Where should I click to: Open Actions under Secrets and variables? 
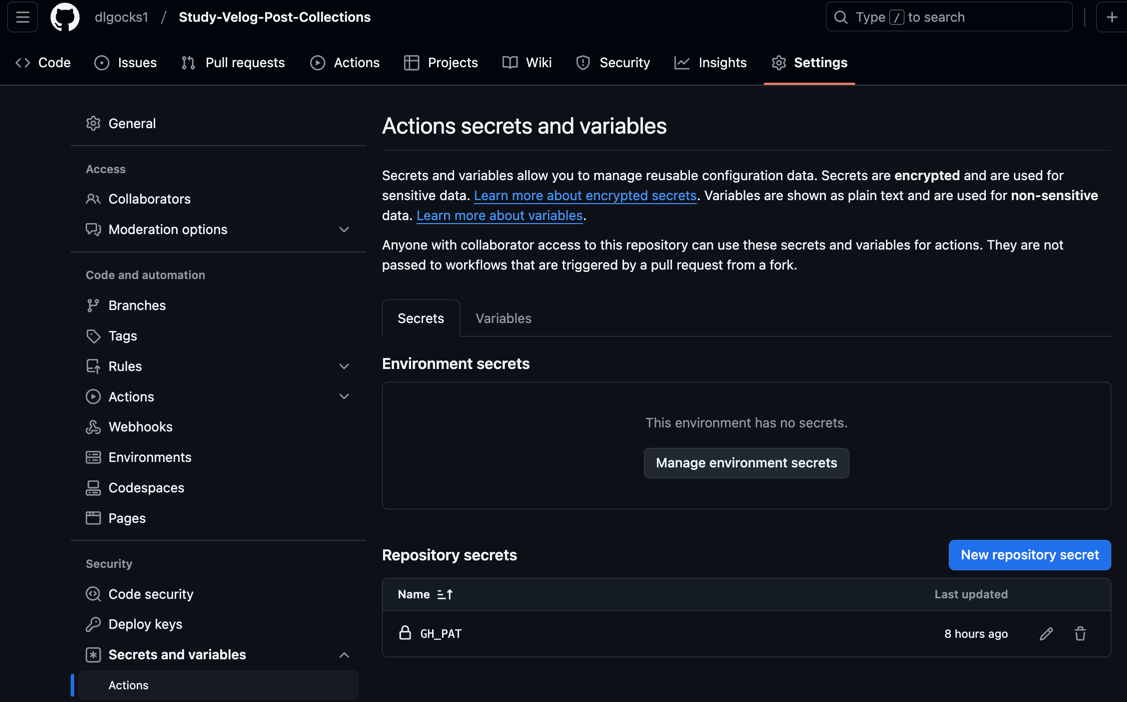[x=218, y=685]
